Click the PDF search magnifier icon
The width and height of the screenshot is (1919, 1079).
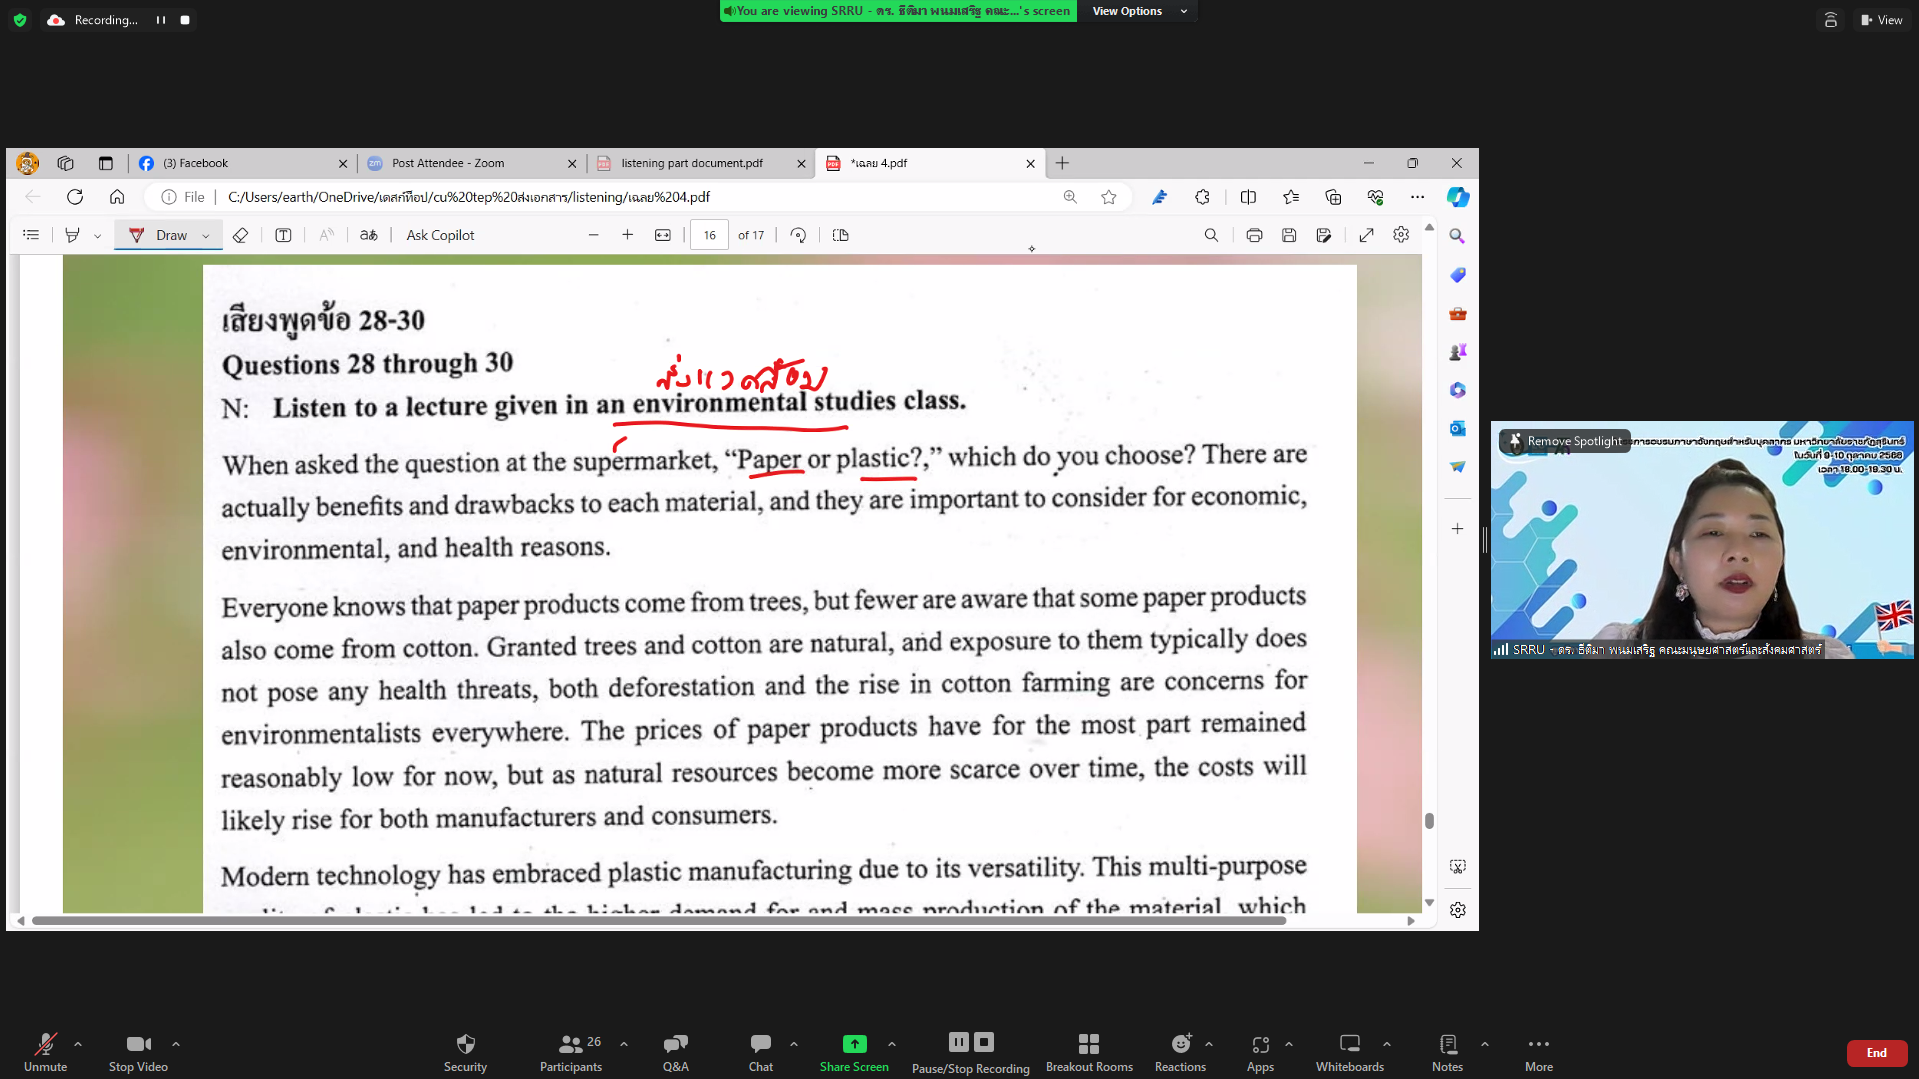[x=1211, y=235]
